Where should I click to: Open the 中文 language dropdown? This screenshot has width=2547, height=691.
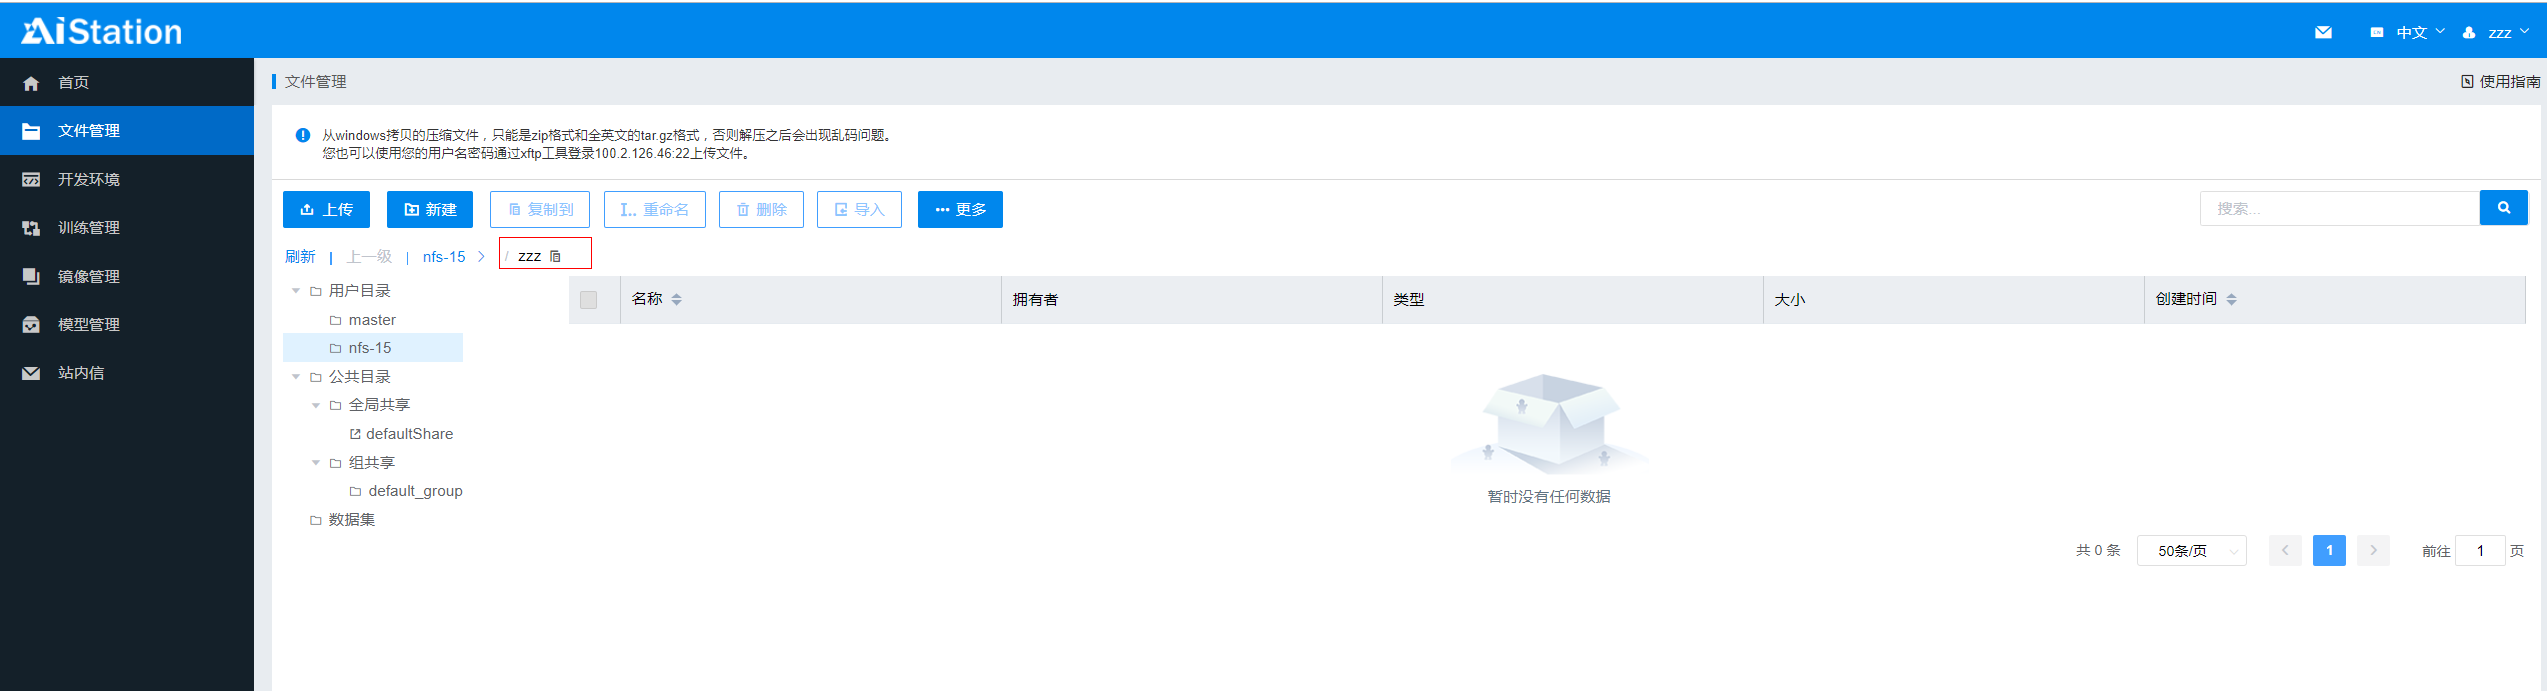[x=2410, y=33]
